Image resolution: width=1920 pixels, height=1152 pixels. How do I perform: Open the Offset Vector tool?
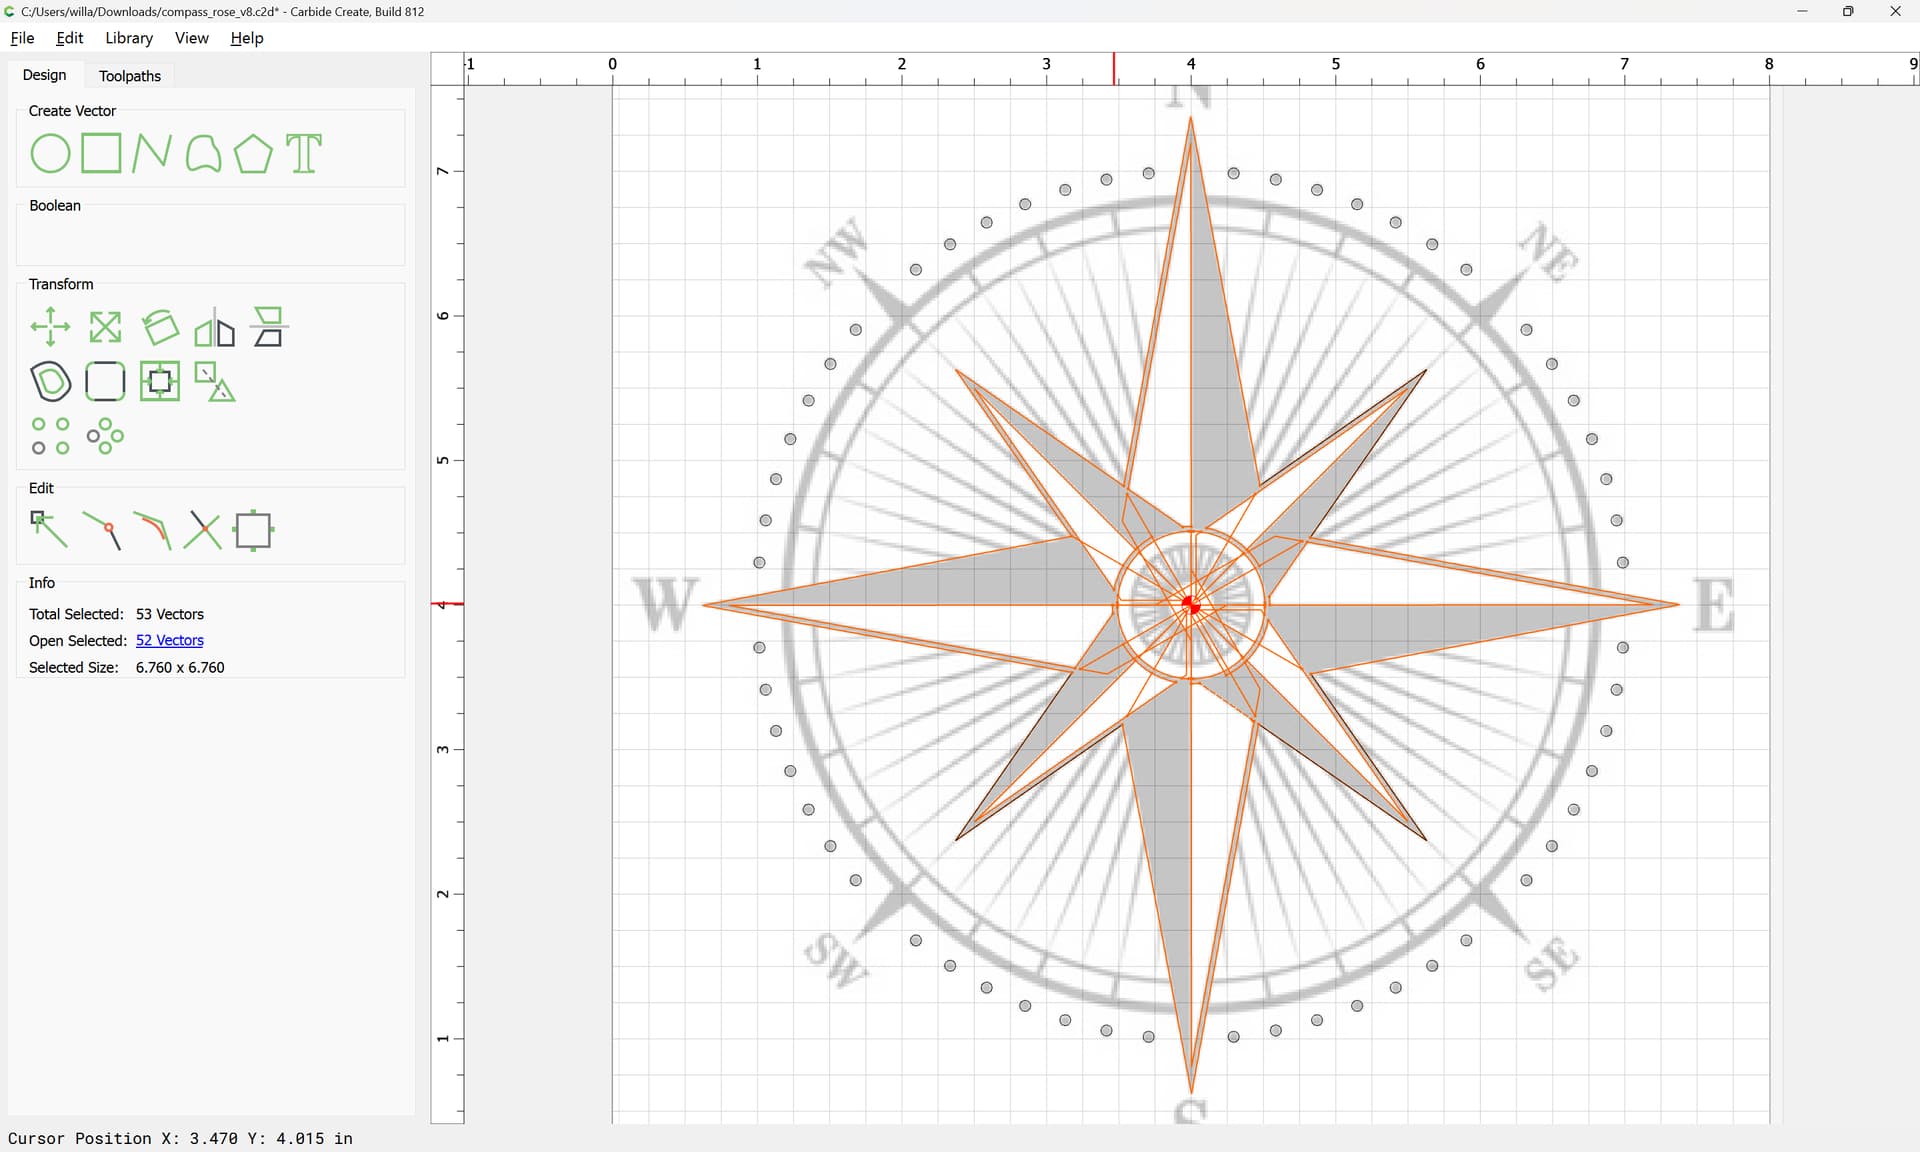point(50,381)
